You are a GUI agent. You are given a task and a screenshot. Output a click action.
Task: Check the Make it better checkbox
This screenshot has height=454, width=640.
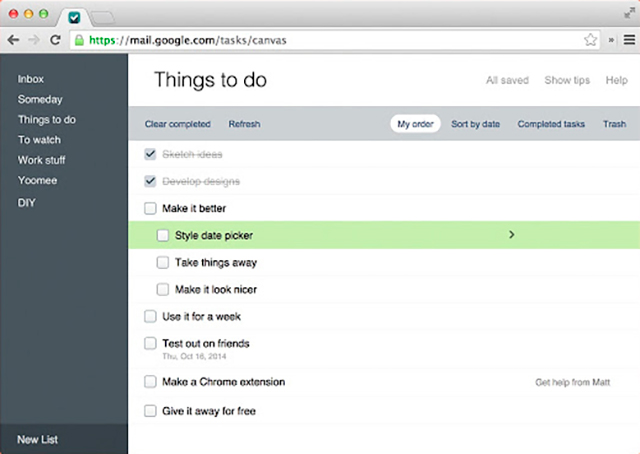pyautogui.click(x=150, y=208)
